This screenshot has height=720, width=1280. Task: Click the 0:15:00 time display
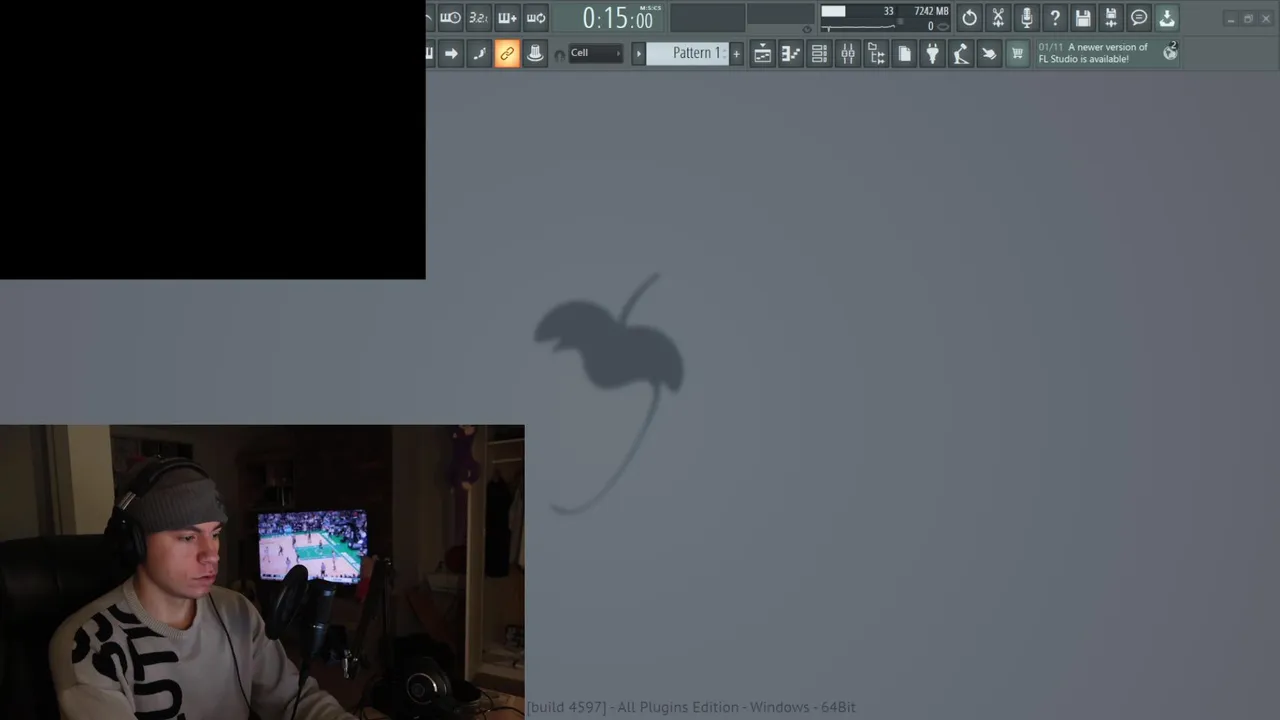617,18
